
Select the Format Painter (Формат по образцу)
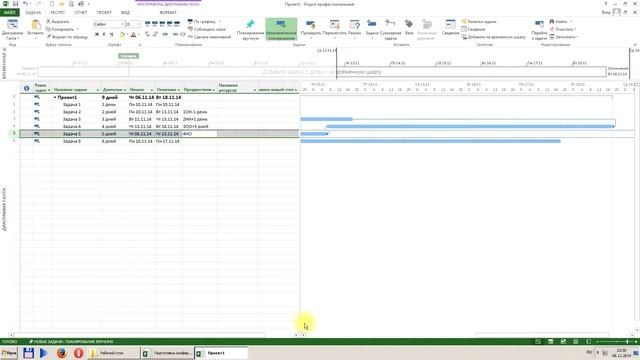pyautogui.click(x=67, y=37)
